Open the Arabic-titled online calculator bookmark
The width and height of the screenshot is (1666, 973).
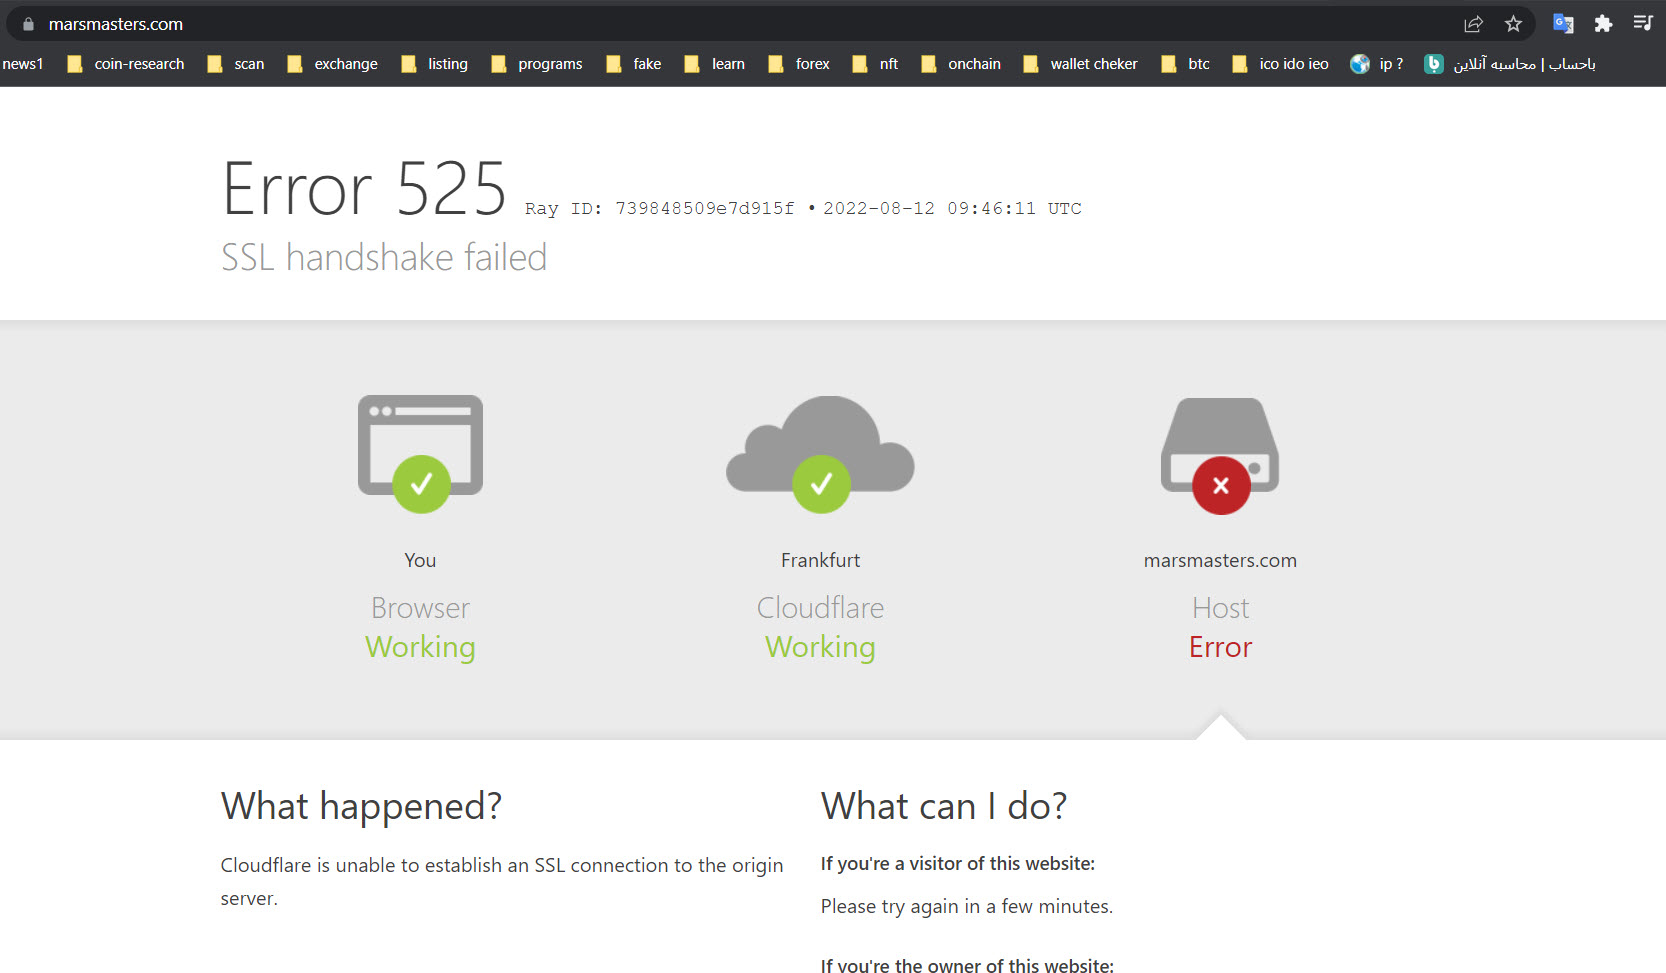pos(1510,64)
